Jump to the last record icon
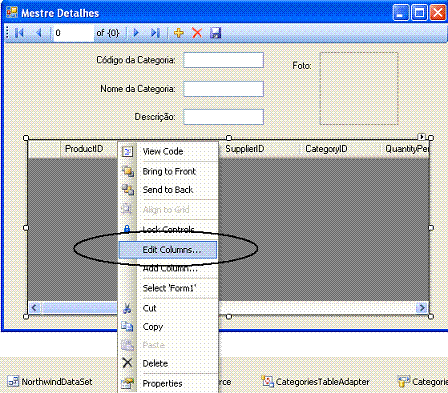The width and height of the screenshot is (448, 393). [x=155, y=33]
